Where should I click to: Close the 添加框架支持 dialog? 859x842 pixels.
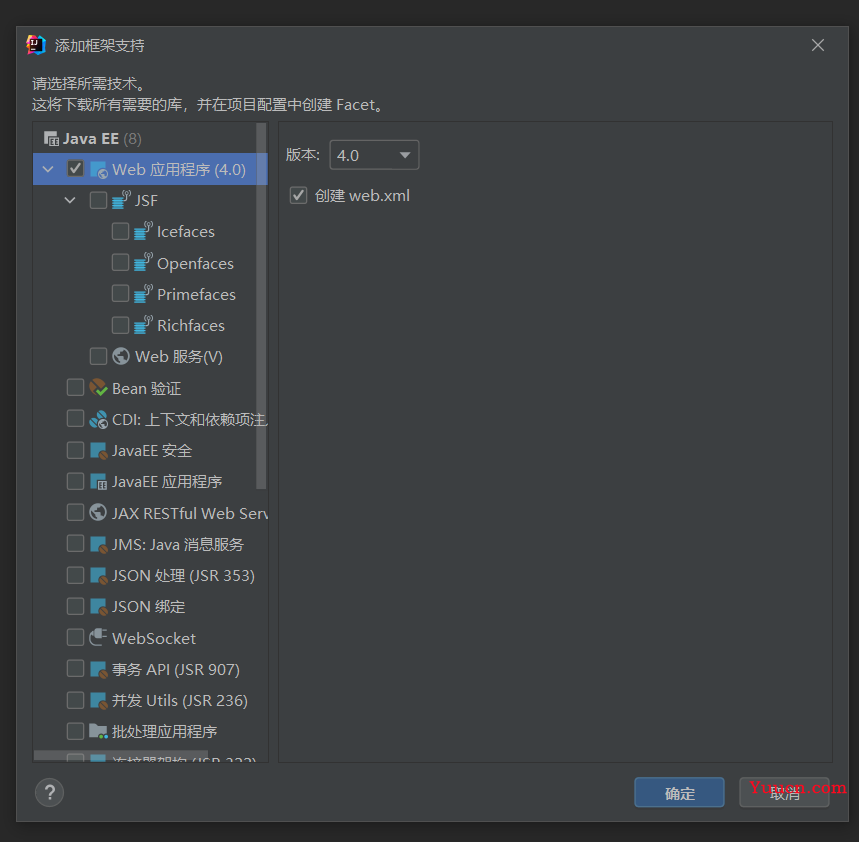818,45
